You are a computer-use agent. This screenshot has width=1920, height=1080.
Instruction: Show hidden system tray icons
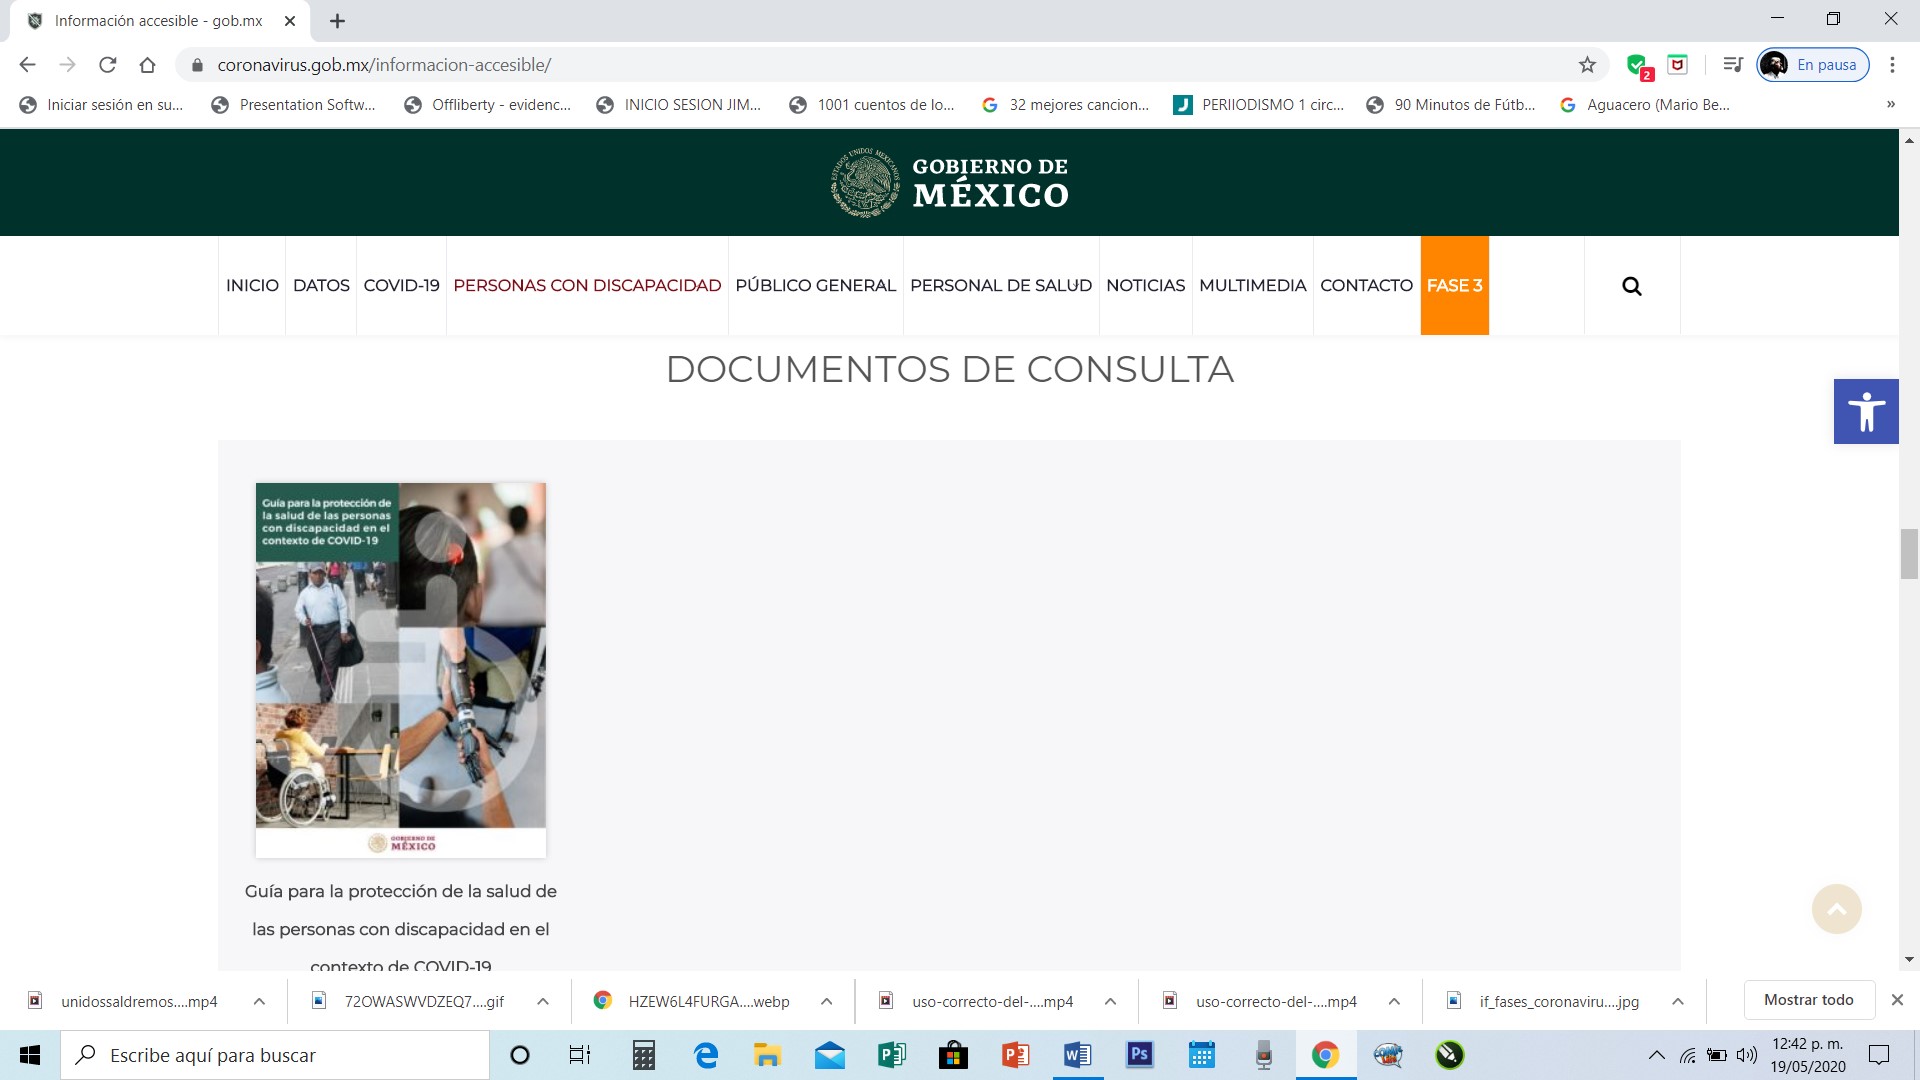[1657, 1055]
